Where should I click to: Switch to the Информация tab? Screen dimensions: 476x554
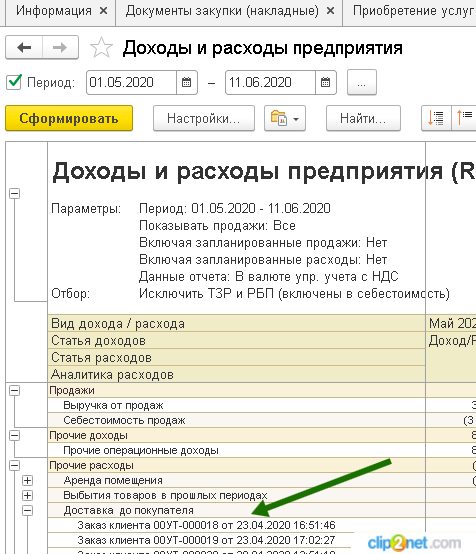pos(54,11)
